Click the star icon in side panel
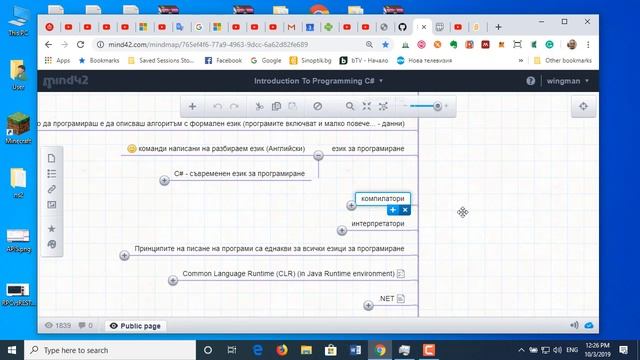Image resolution: width=640 pixels, height=360 pixels. tap(51, 229)
